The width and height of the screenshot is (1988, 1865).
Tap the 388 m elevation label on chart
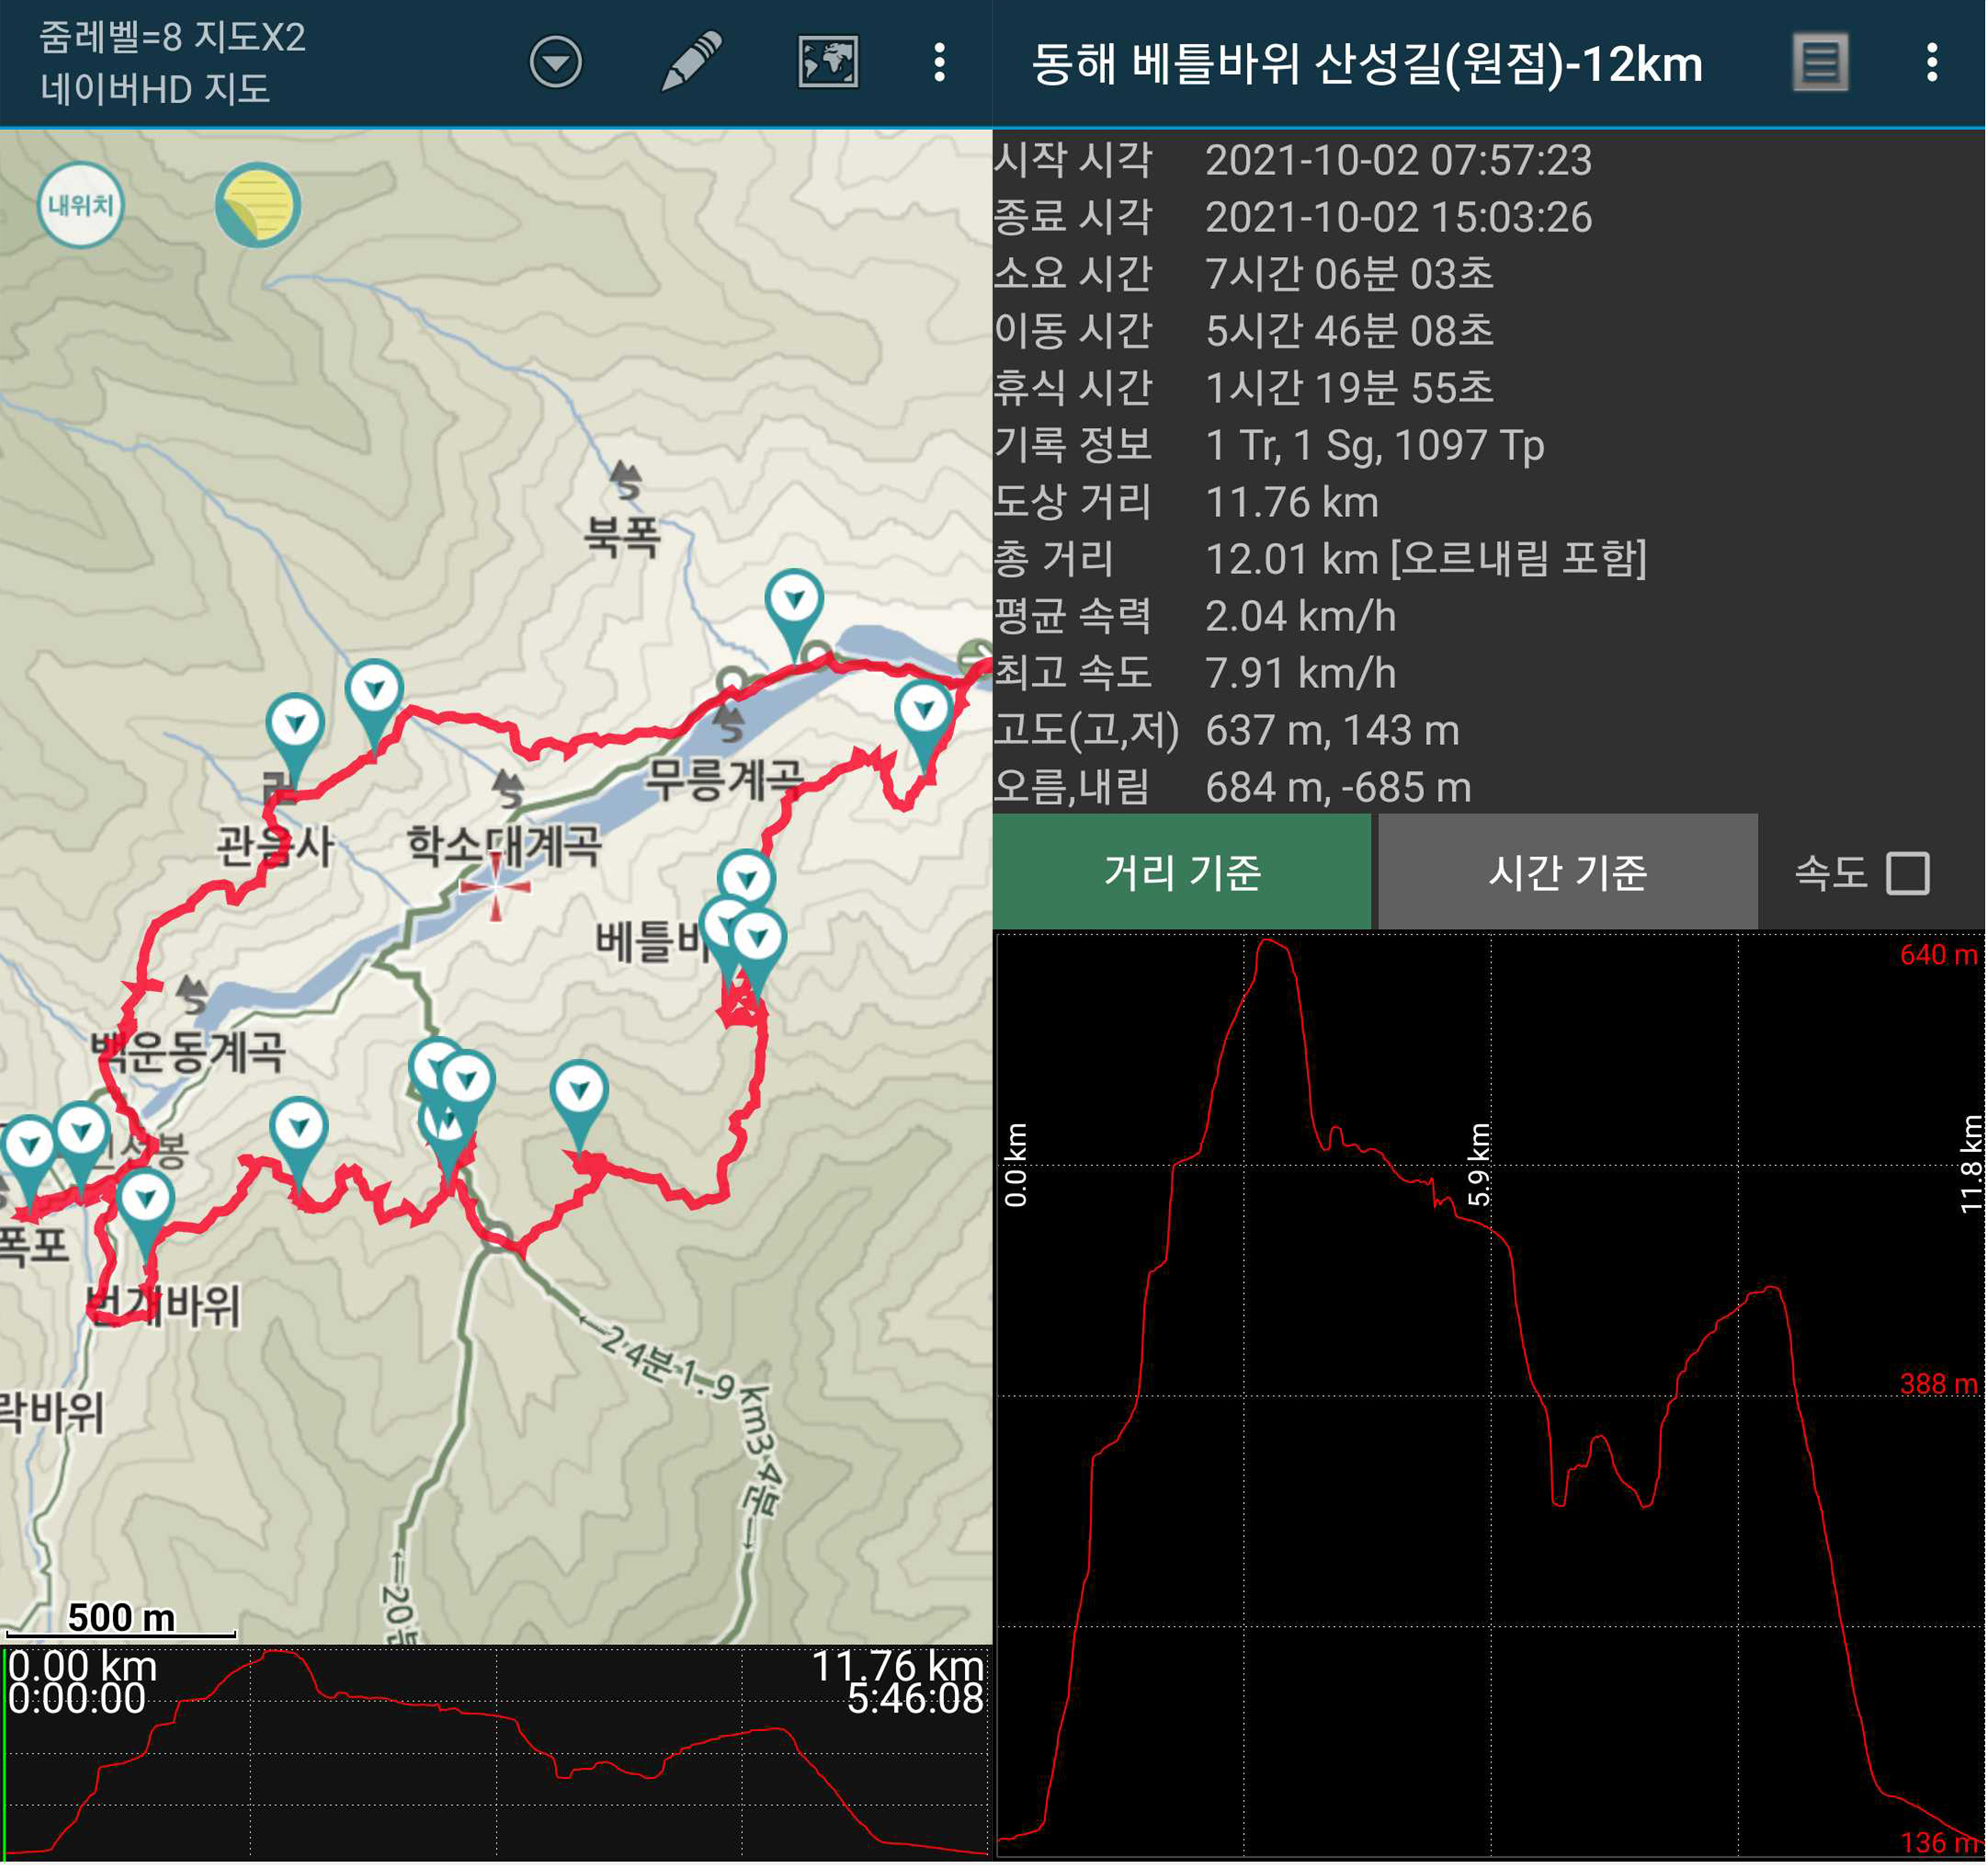click(1937, 1385)
